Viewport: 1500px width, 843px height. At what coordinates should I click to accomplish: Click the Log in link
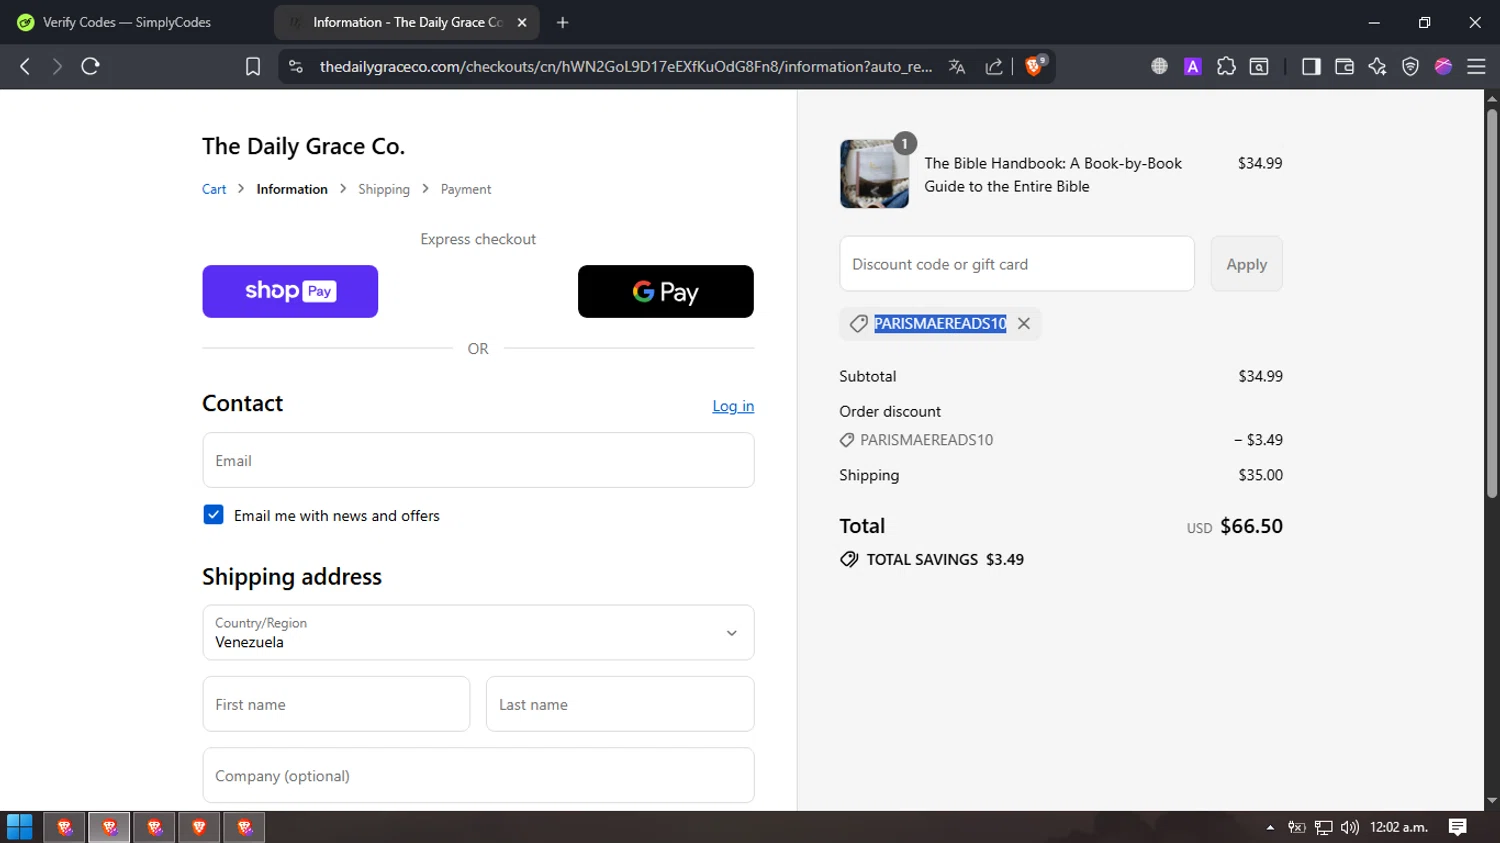coord(733,406)
